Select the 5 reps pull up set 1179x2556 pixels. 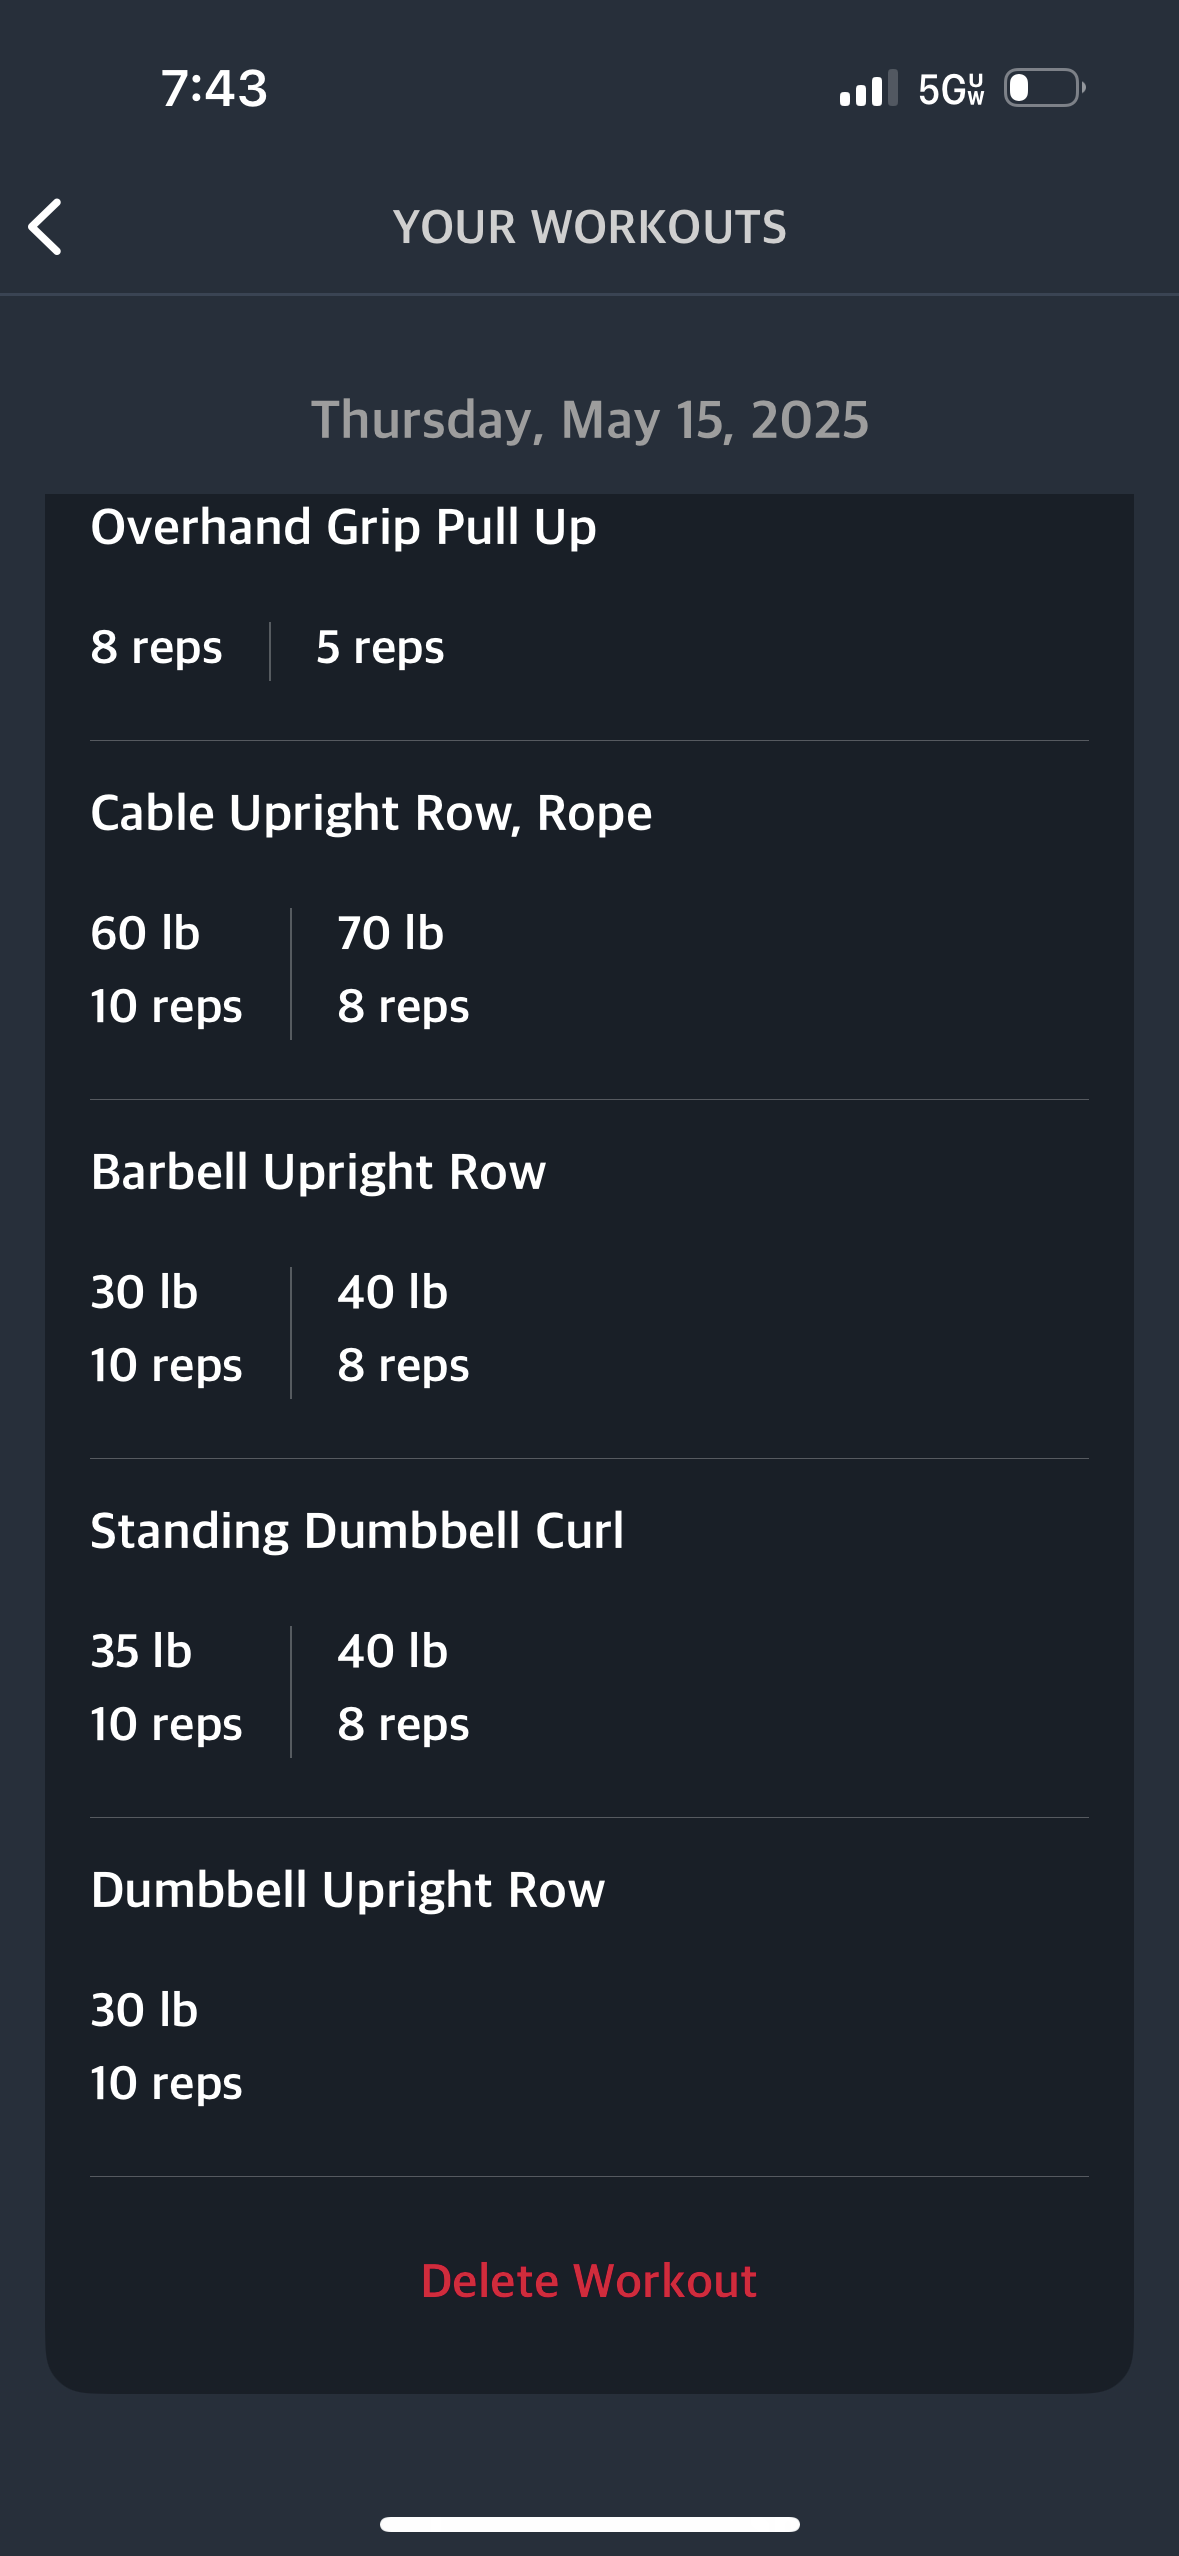pos(380,648)
